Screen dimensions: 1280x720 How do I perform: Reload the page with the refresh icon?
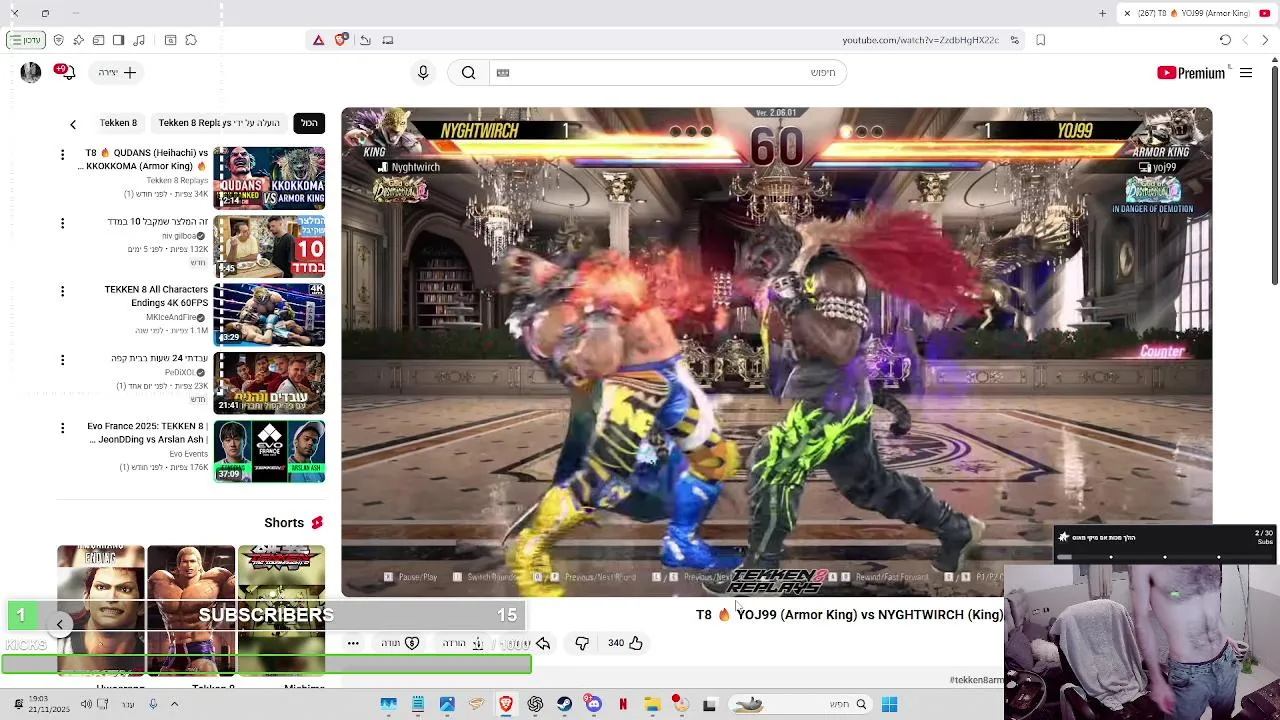coord(1225,40)
